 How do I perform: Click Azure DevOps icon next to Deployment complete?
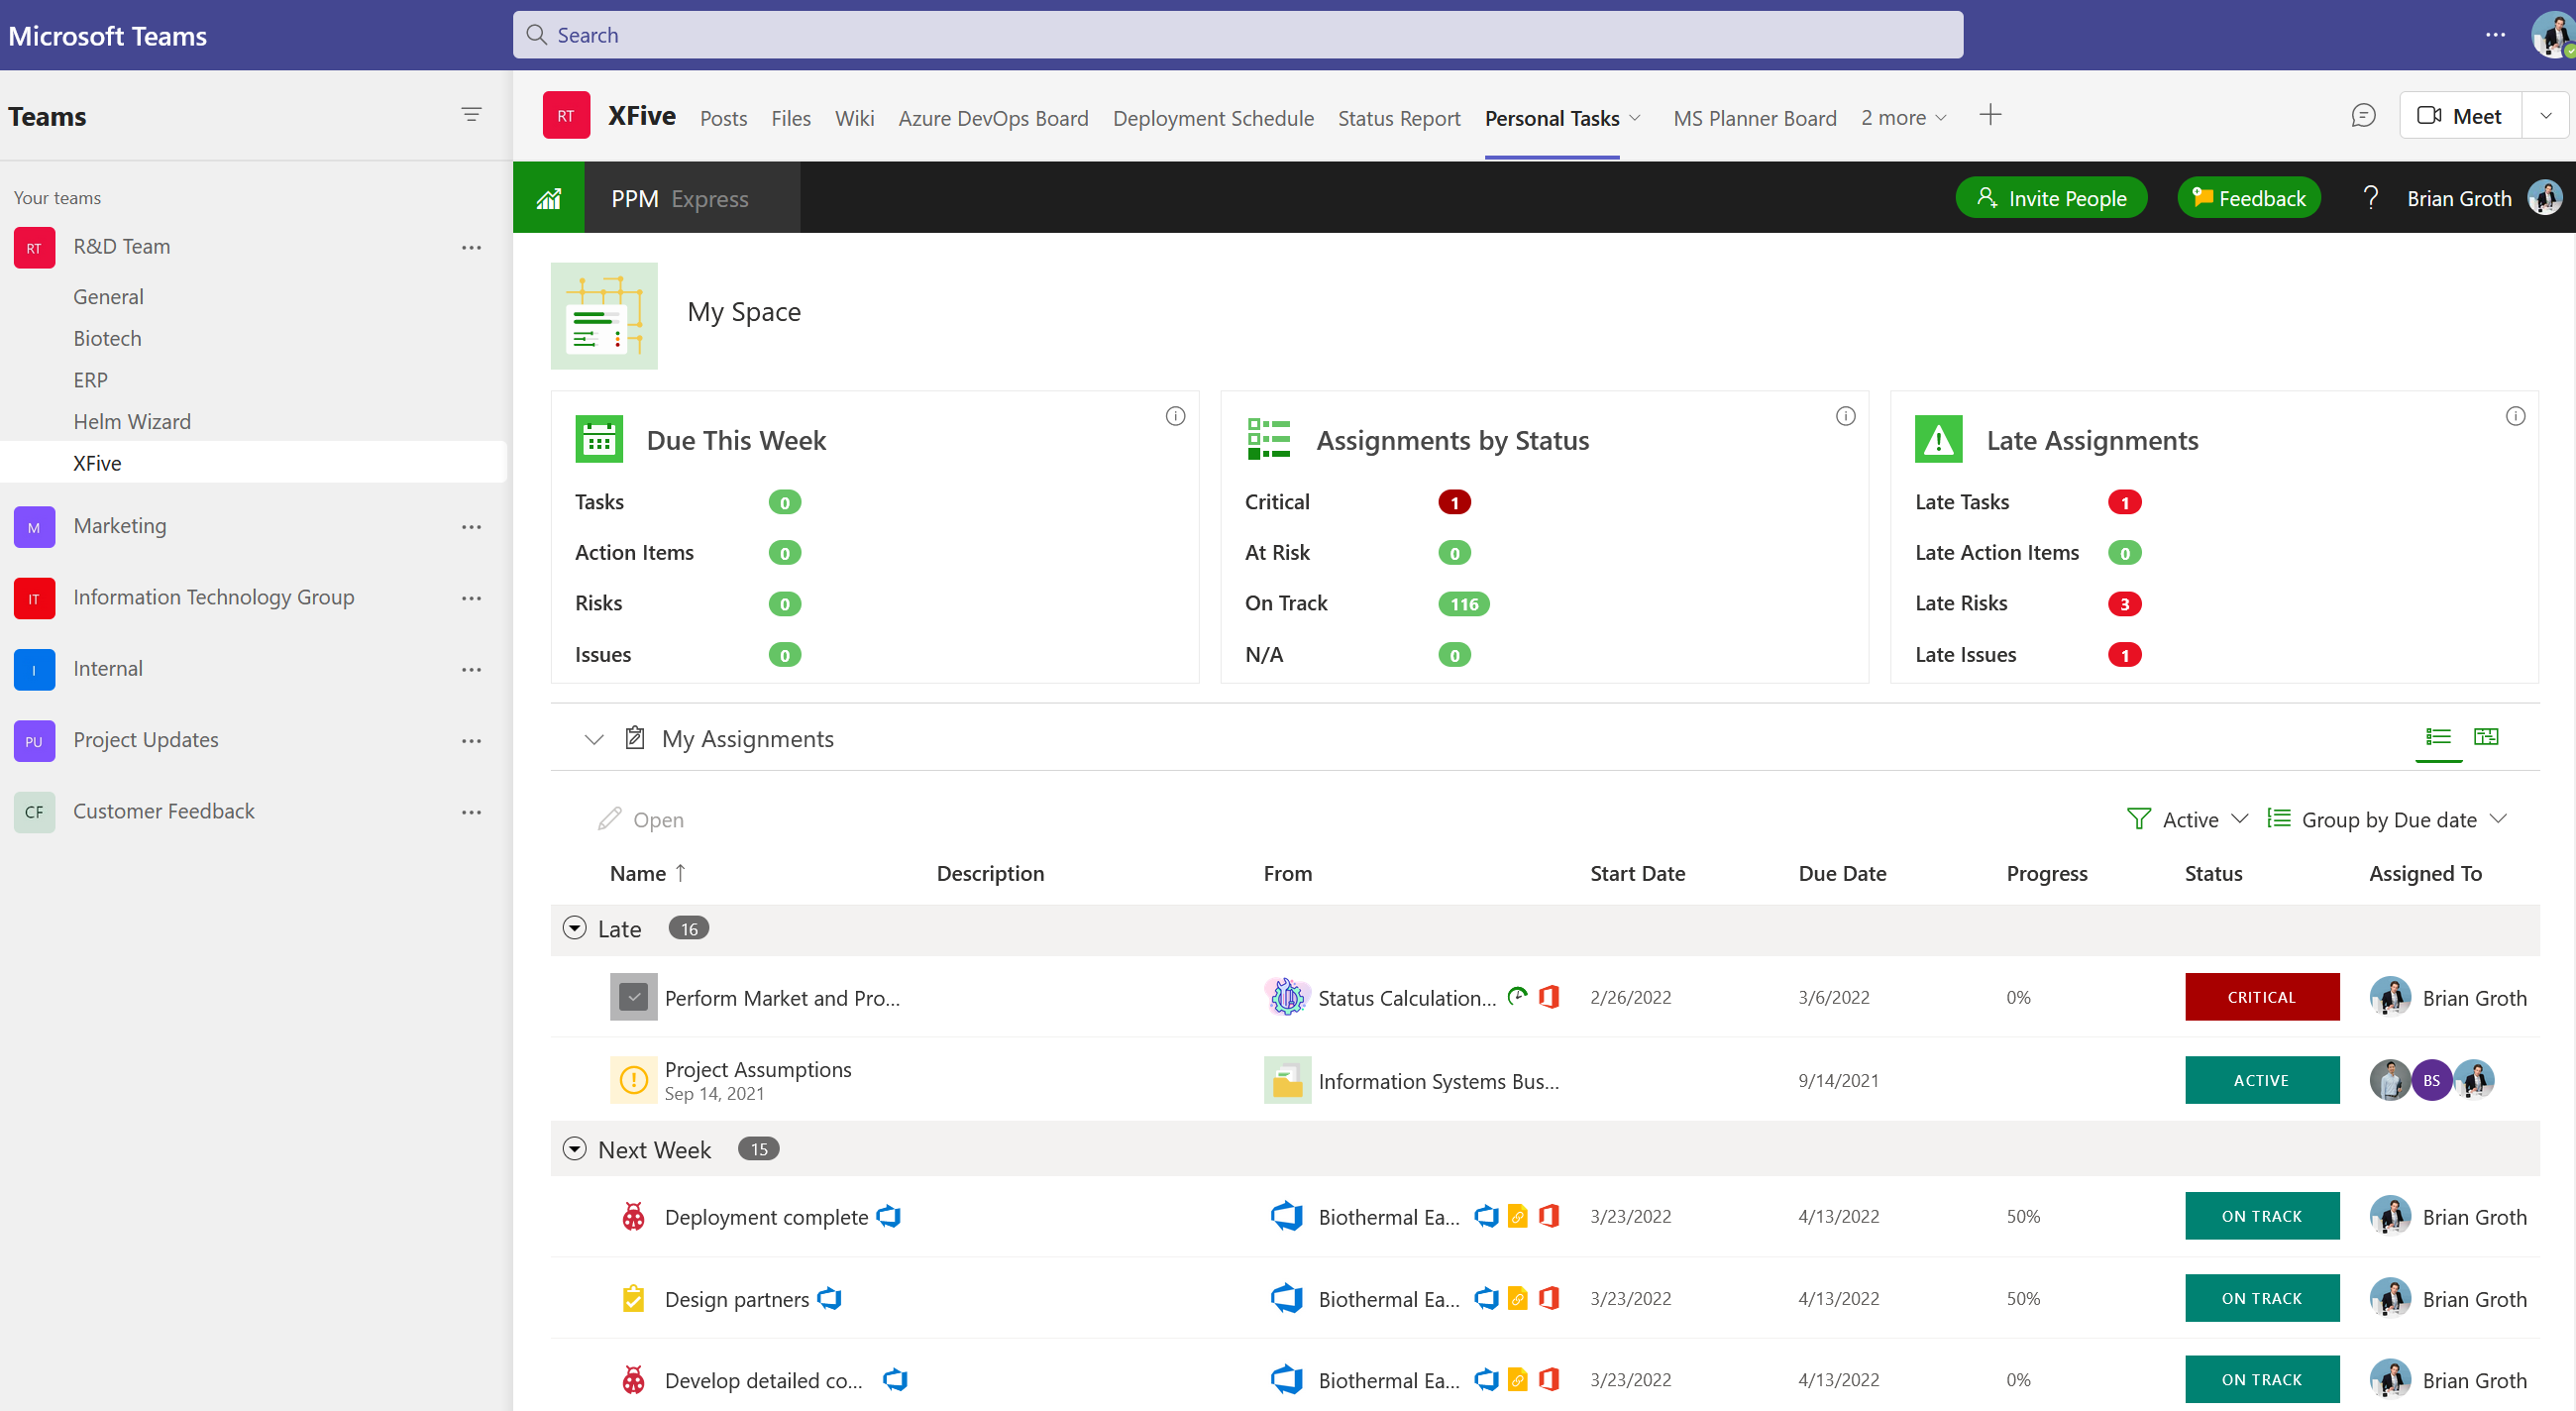[x=888, y=1216]
